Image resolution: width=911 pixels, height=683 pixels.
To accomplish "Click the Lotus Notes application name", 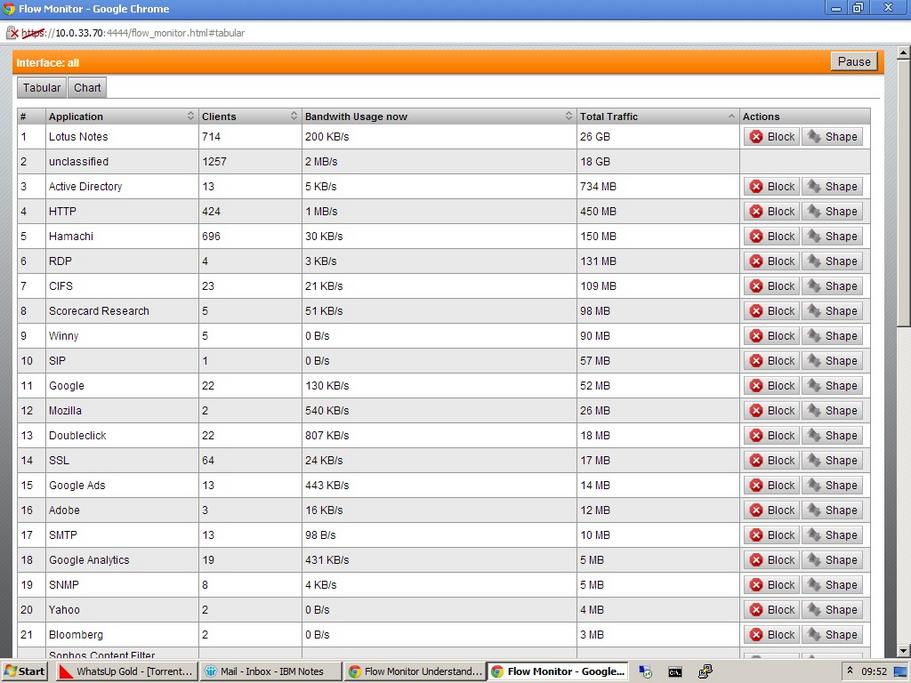I will click(78, 137).
